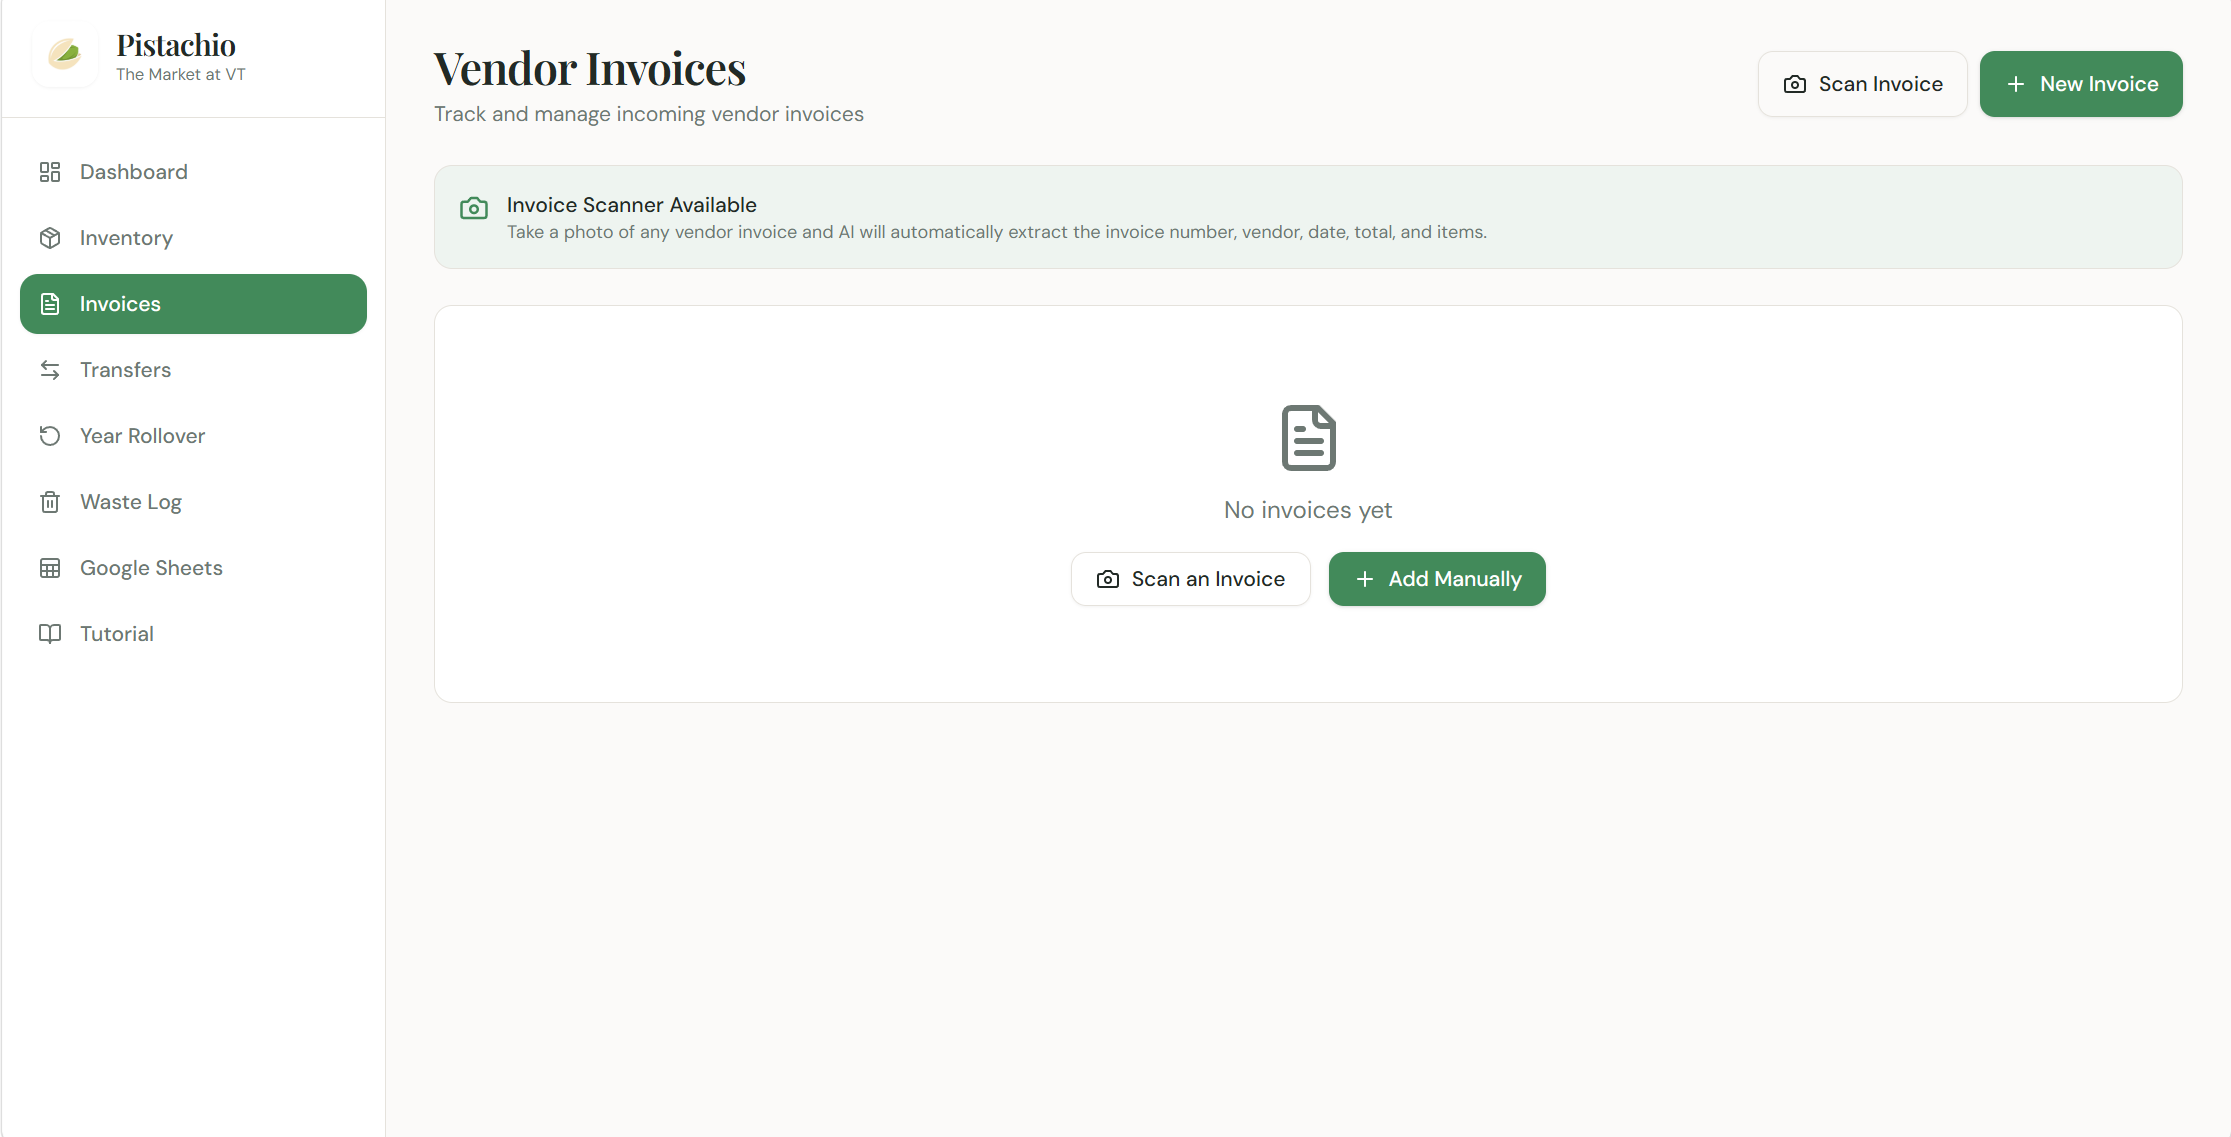Screen dimensions: 2231x1137
Task: Click the Dashboard grid icon
Action: pyautogui.click(x=50, y=172)
